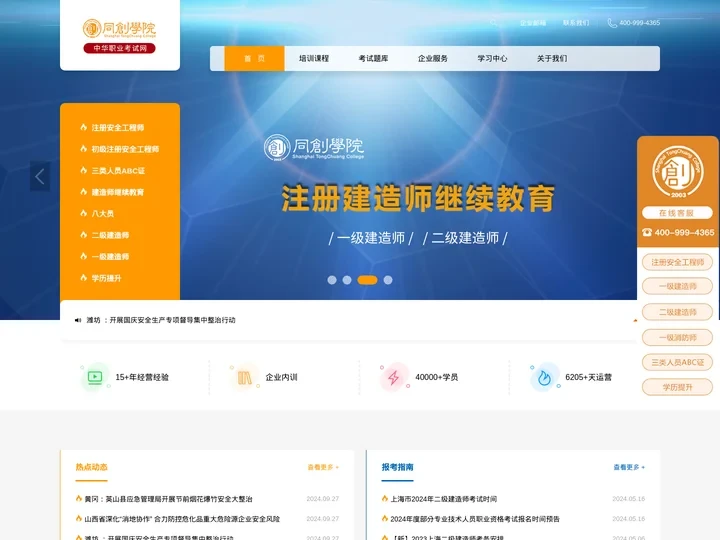Click the 中华职业考试网 red badge
Screen dimensions: 720x540
click(119, 48)
